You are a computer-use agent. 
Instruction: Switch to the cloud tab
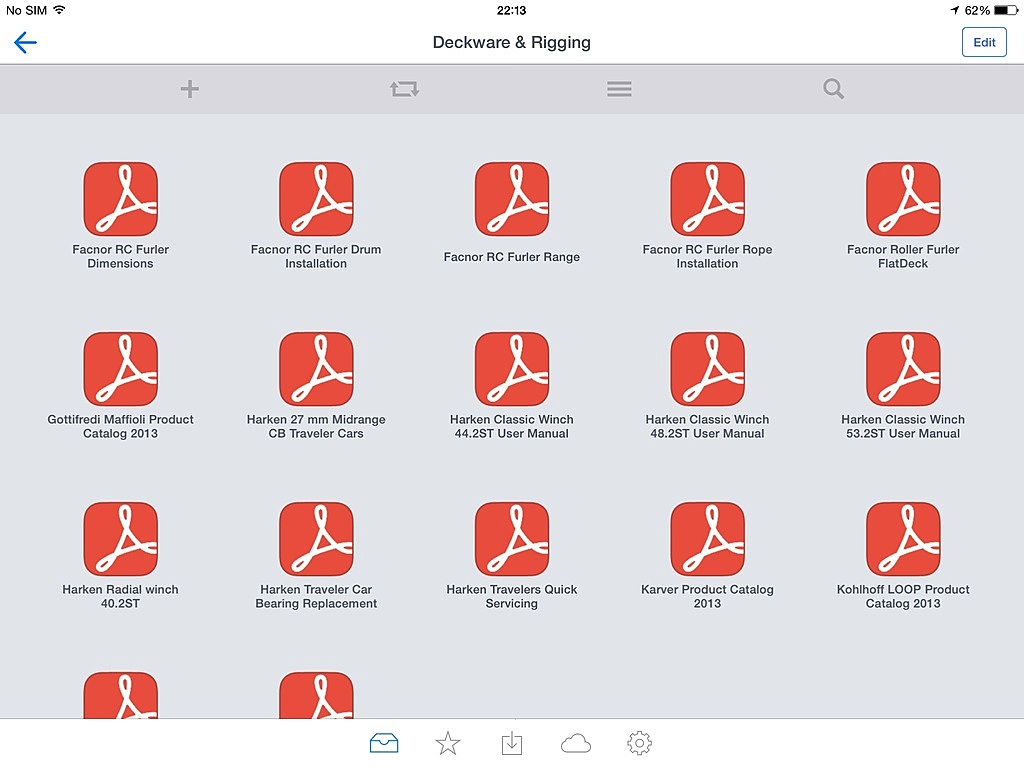[x=576, y=743]
